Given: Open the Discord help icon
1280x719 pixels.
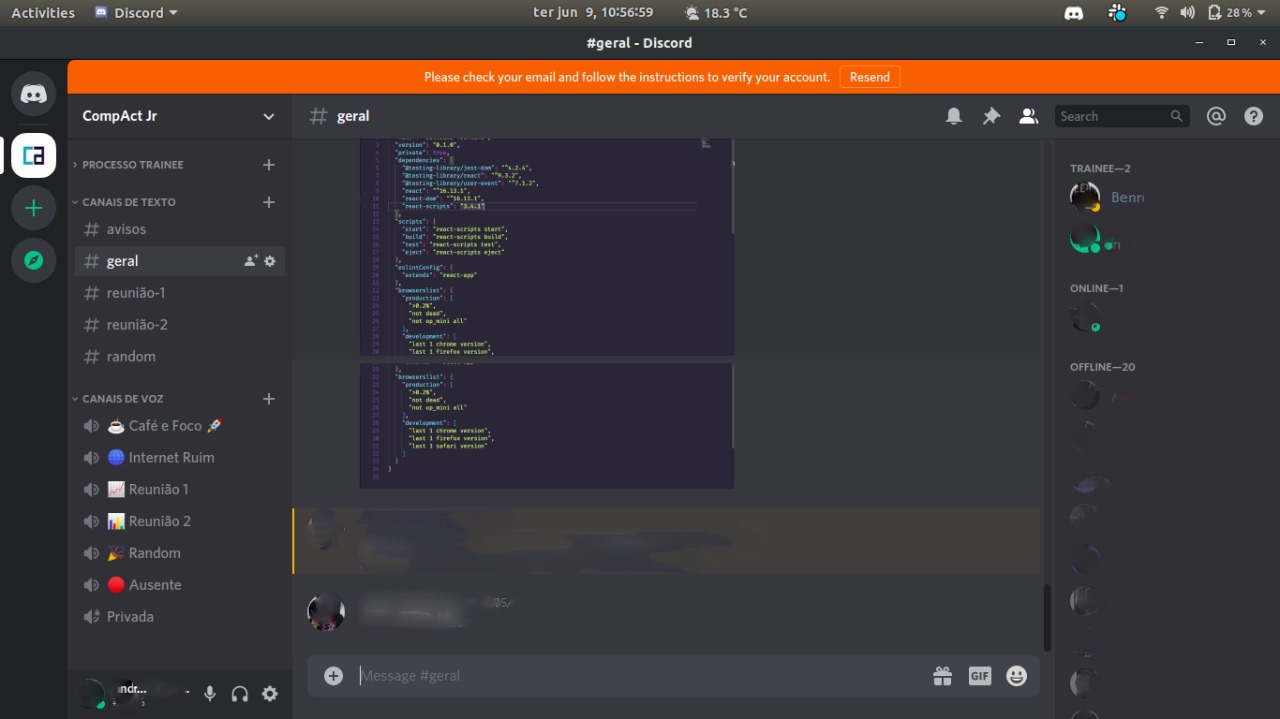Looking at the screenshot, I should tap(1253, 116).
